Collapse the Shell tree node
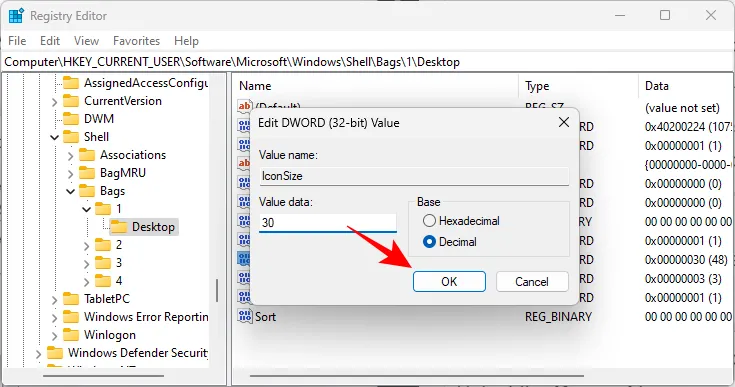This screenshot has height=387, width=735. coord(54,137)
